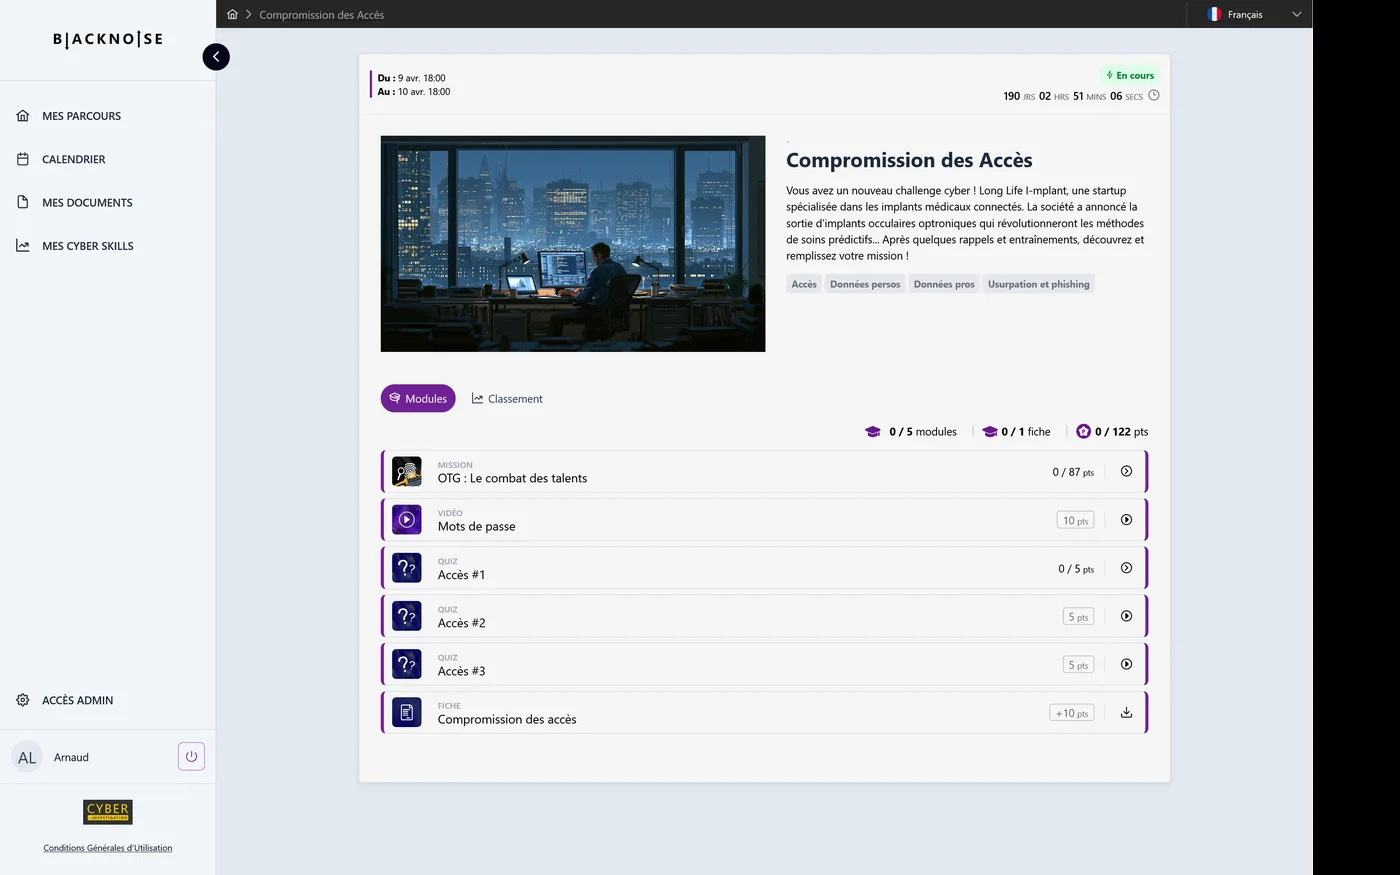Go to home via breadcrumb house icon
Image resolution: width=1400 pixels, height=875 pixels.
(232, 14)
